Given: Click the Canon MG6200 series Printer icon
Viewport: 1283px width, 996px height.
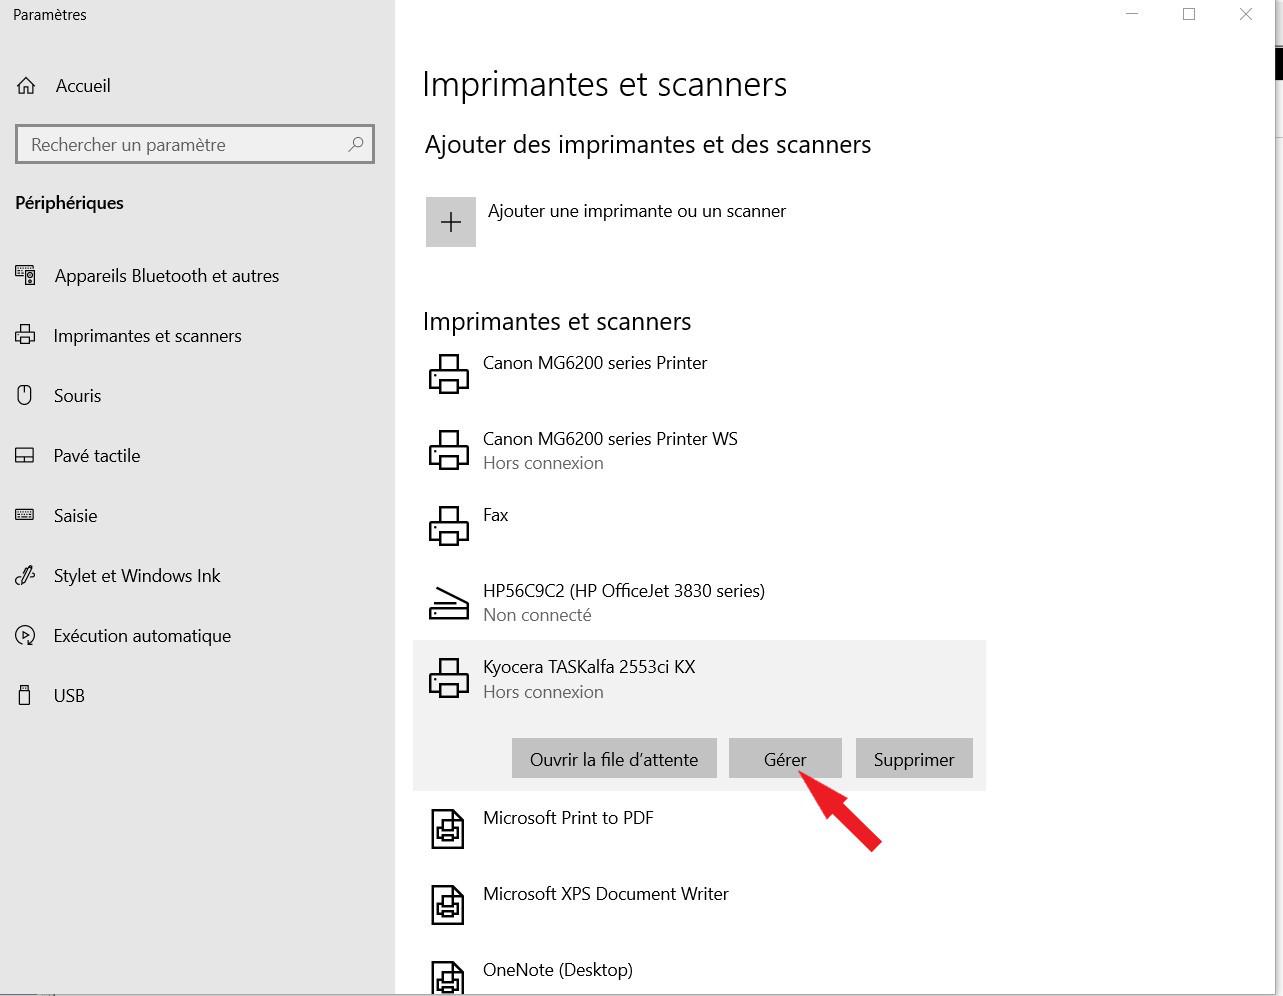Looking at the screenshot, I should (x=448, y=374).
